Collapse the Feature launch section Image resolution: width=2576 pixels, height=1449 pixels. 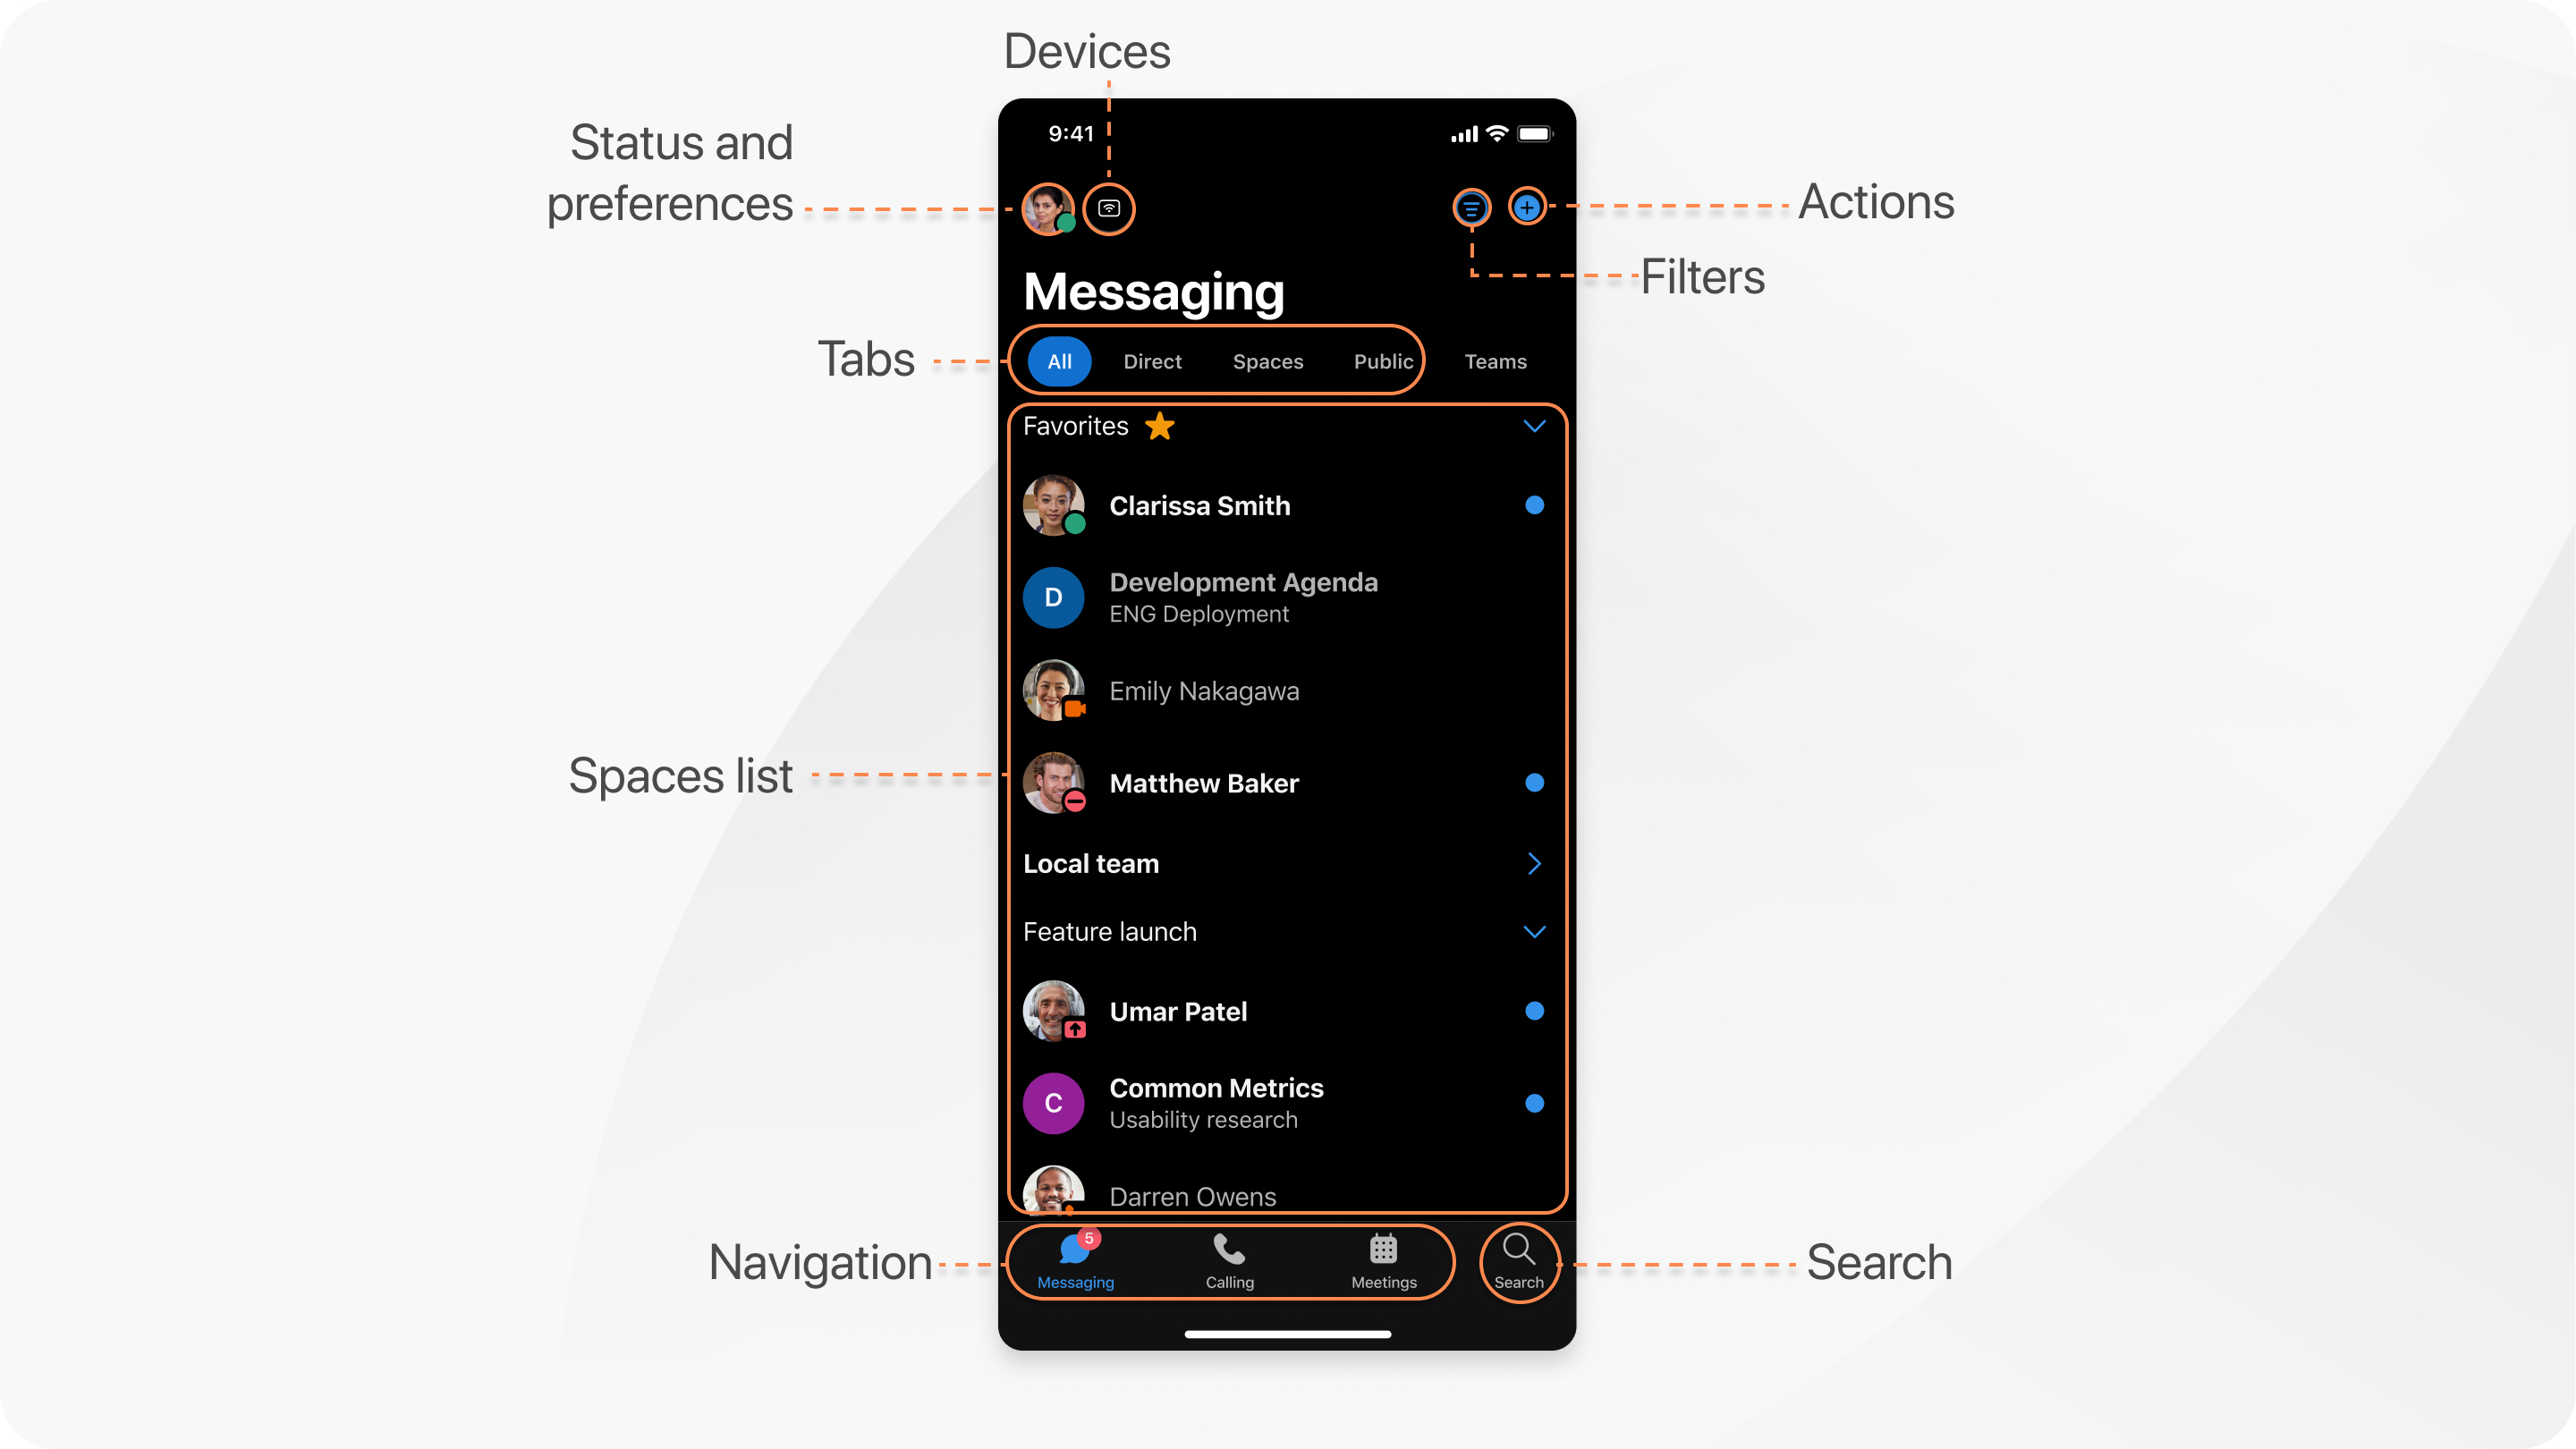1532,930
